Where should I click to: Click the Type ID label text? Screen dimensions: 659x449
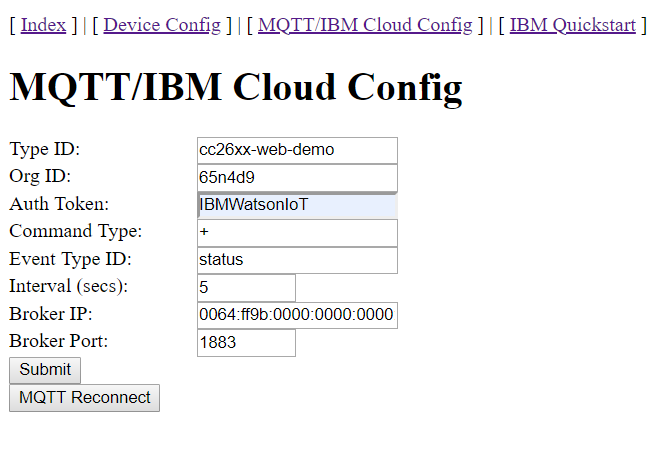[44, 150]
